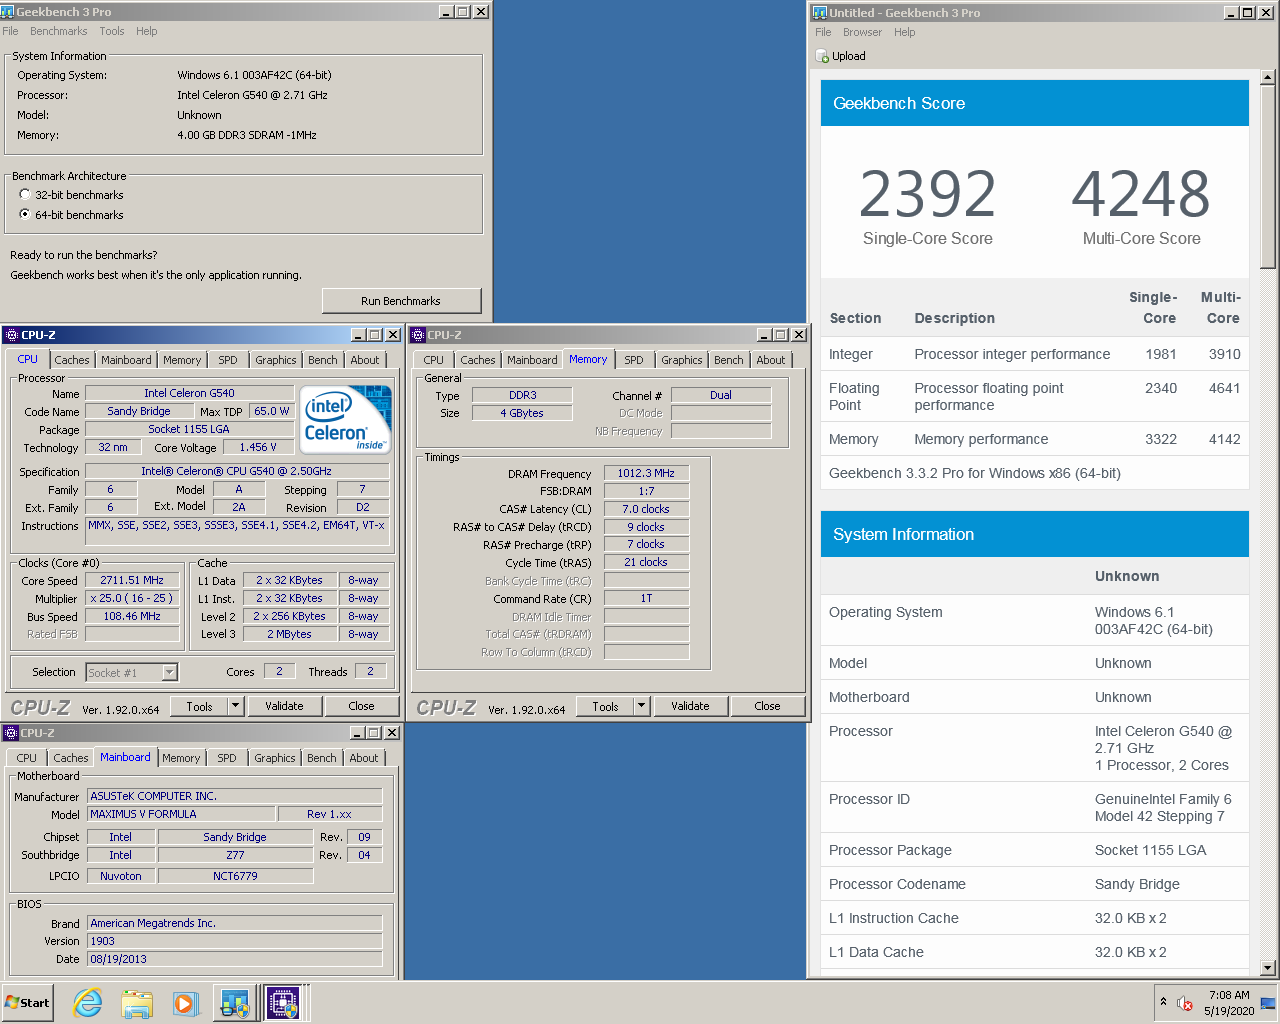Switch to Caches tab in CPU-Z CPU window
1280x1024 pixels.
72,360
